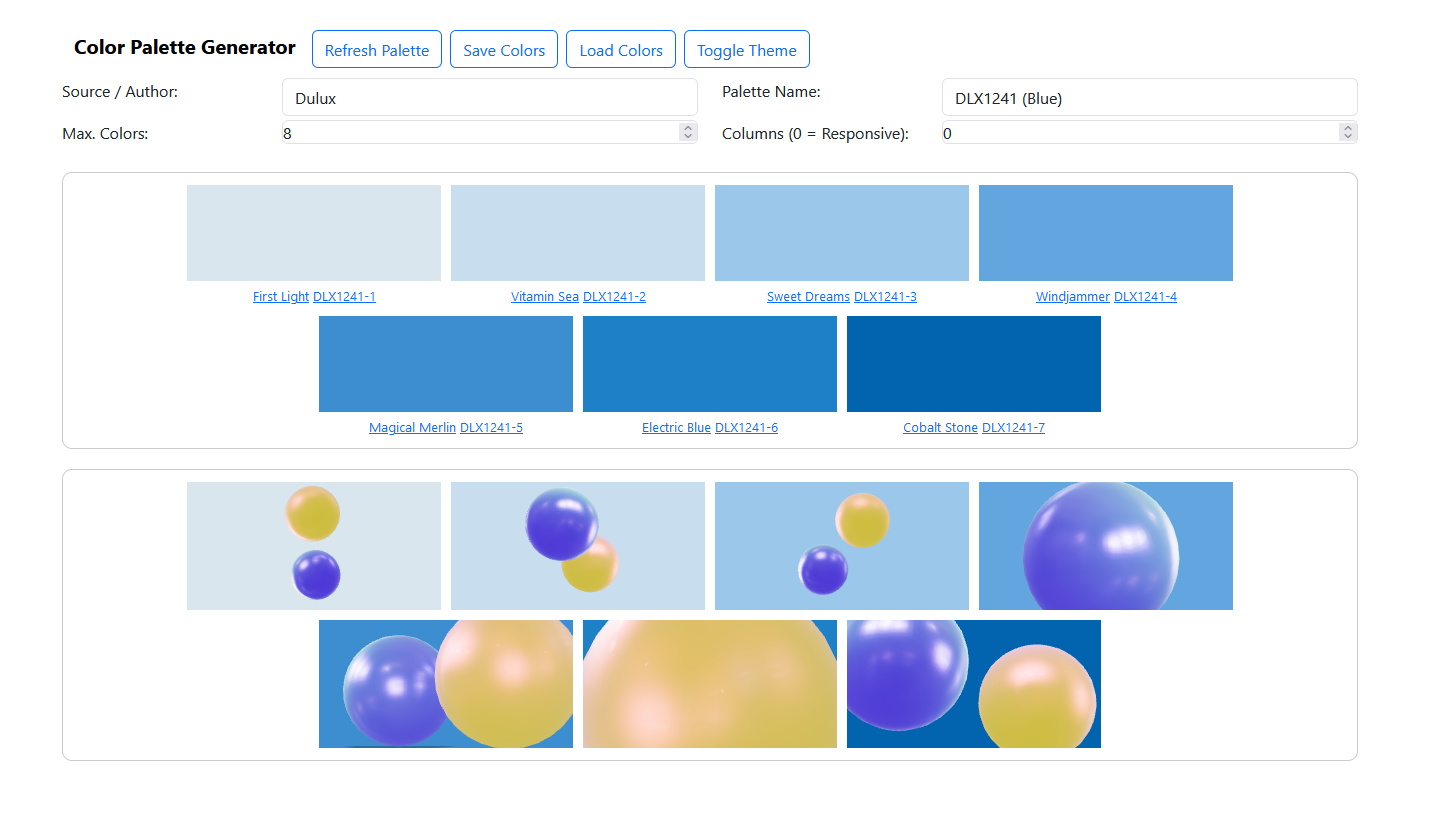Click the preview with yellow bubble above purple
This screenshot has height=817, width=1434.
click(x=842, y=546)
